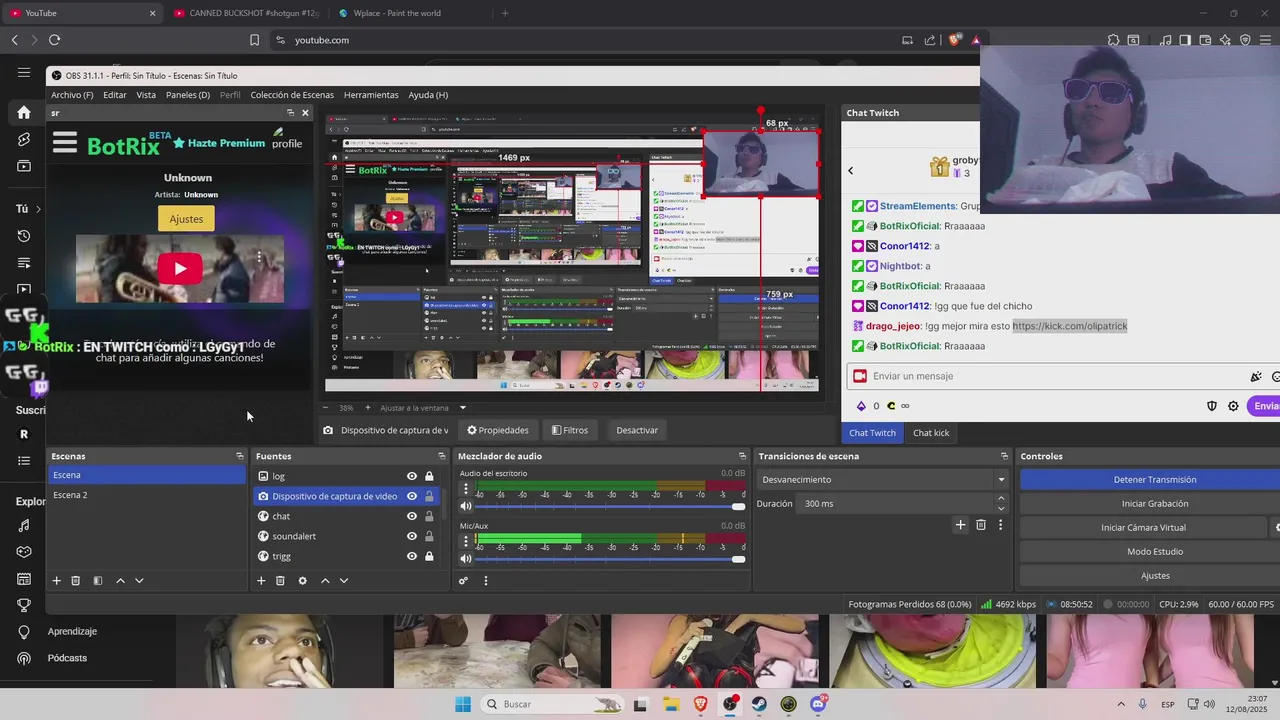The width and height of the screenshot is (1280, 720).
Task: Open Mic/Aux three-dot options
Action: (x=465, y=541)
